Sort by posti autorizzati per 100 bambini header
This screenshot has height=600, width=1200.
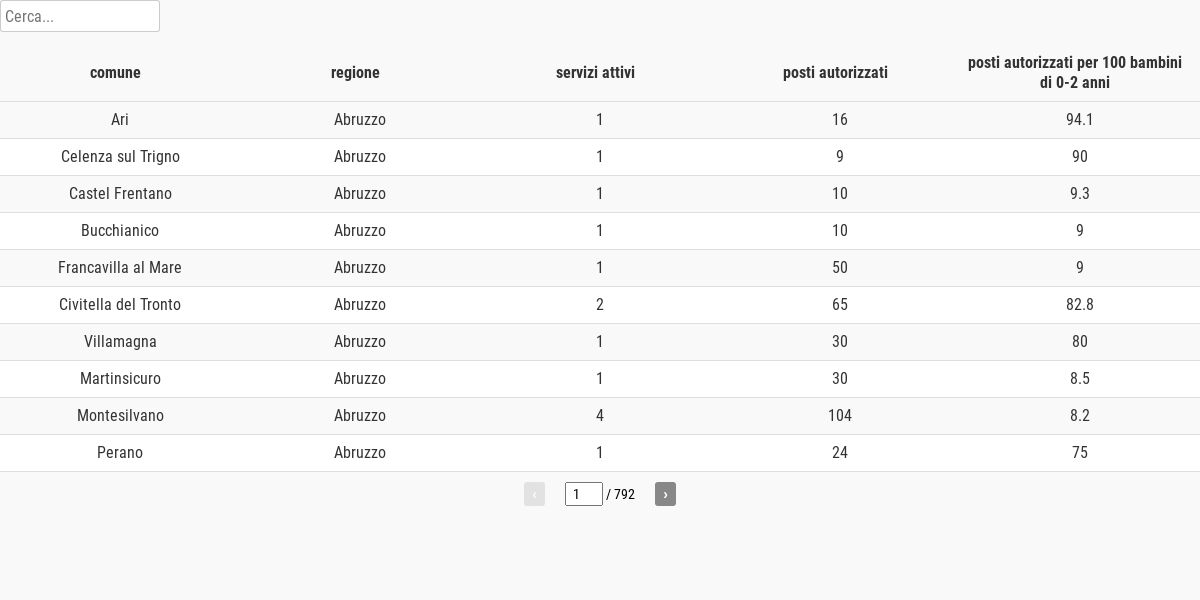coord(1075,72)
